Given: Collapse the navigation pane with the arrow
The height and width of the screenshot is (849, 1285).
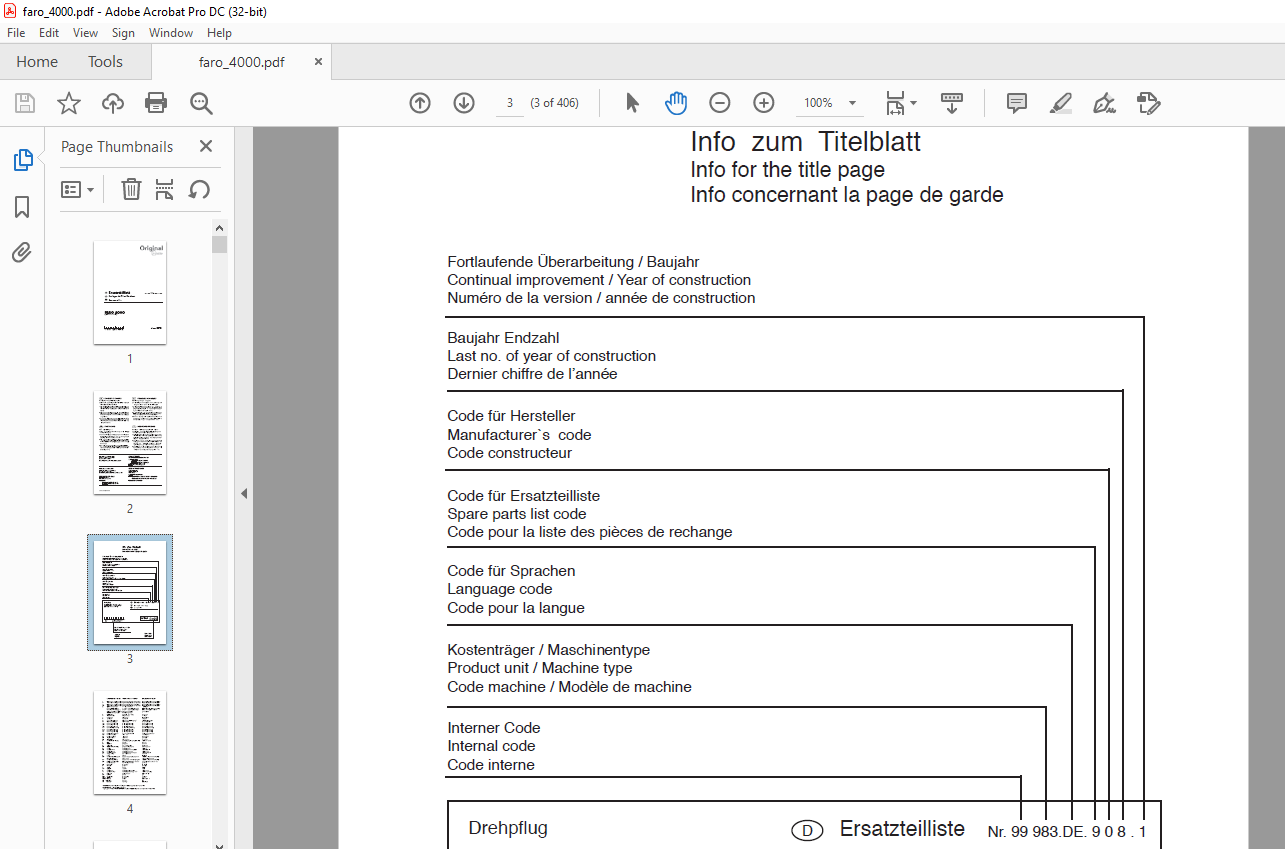Looking at the screenshot, I should coord(243,493).
